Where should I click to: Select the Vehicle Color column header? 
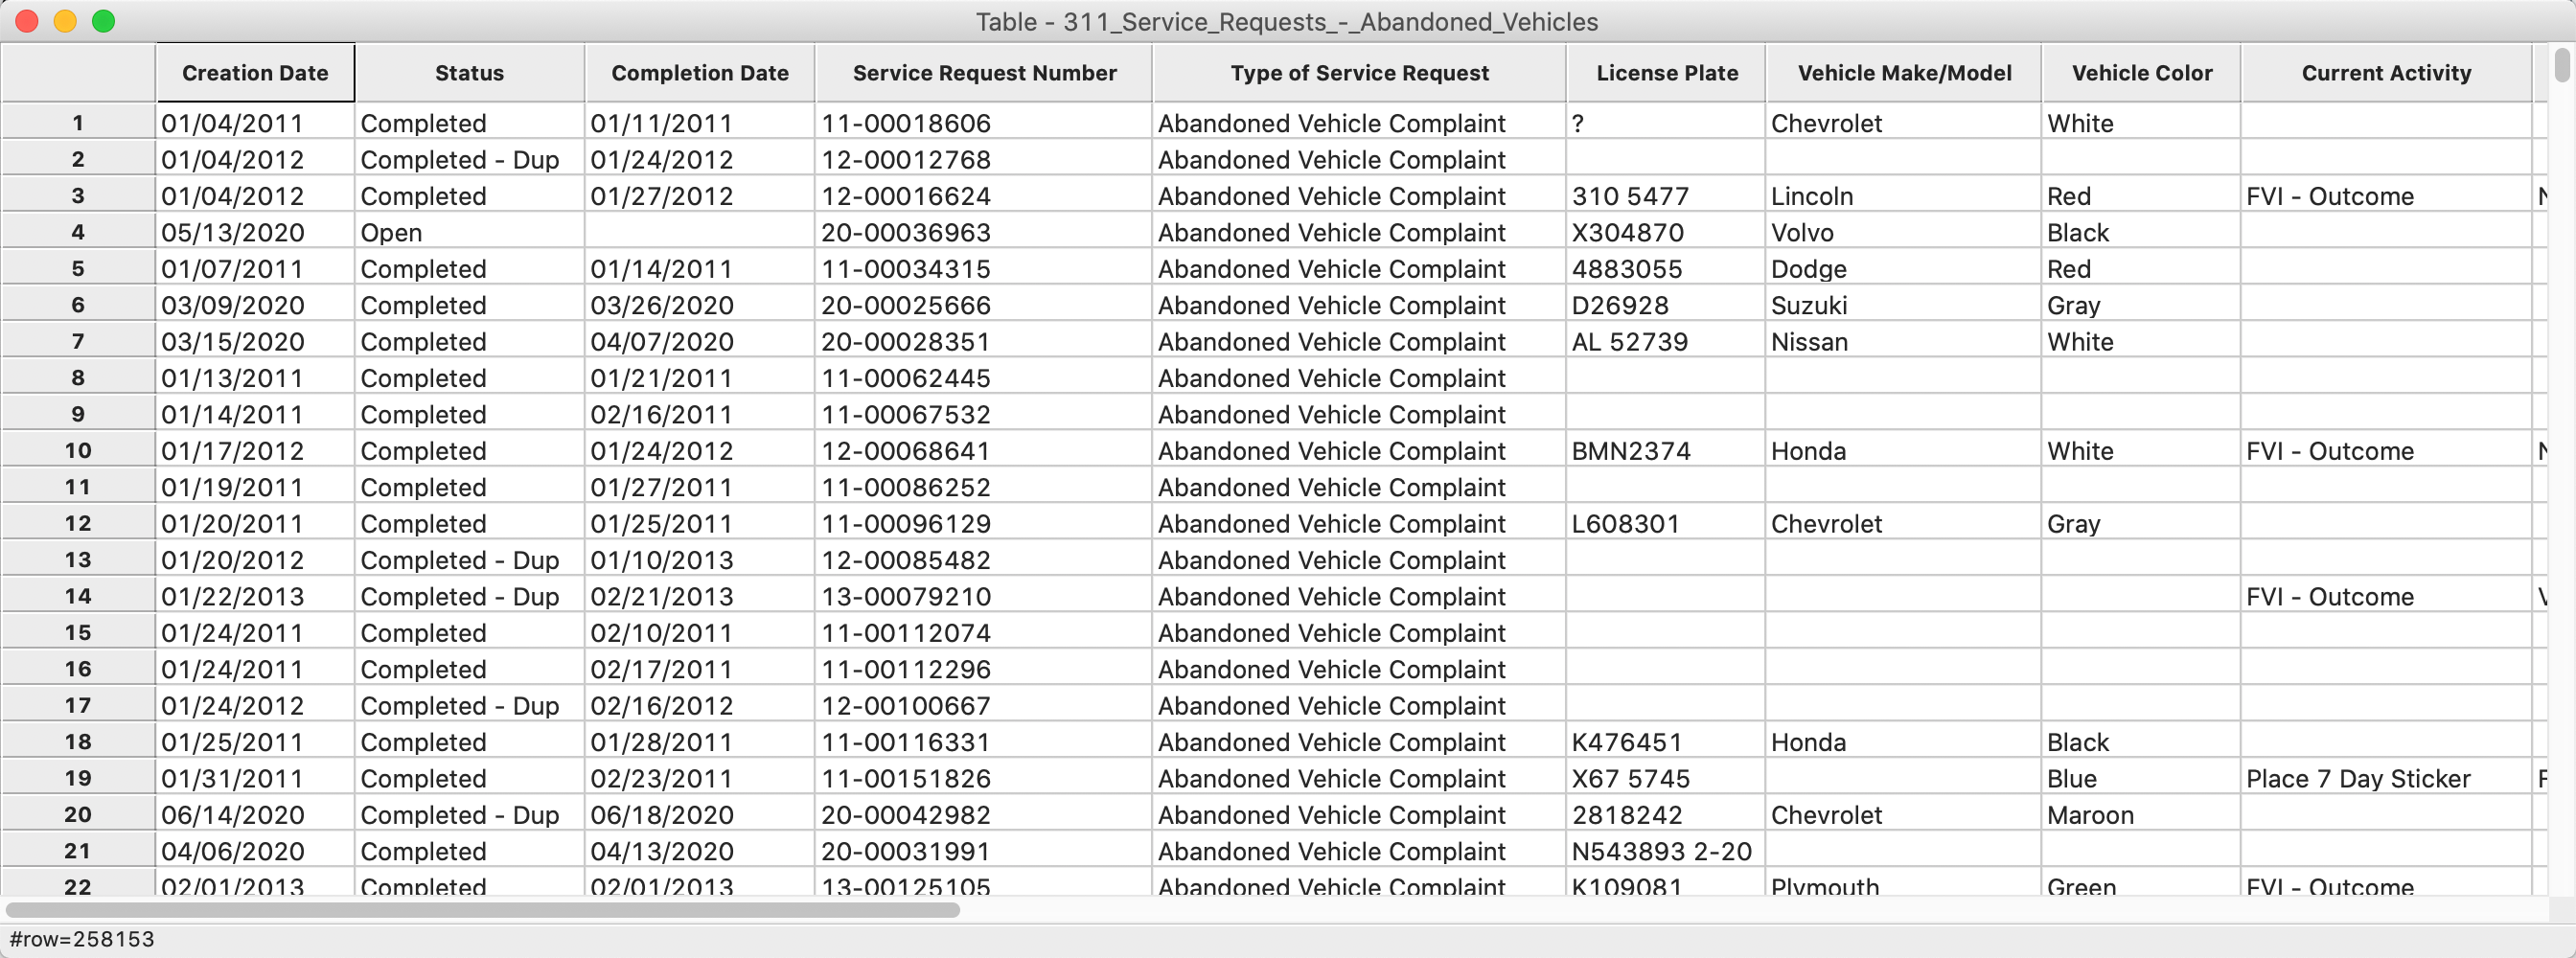[2141, 73]
